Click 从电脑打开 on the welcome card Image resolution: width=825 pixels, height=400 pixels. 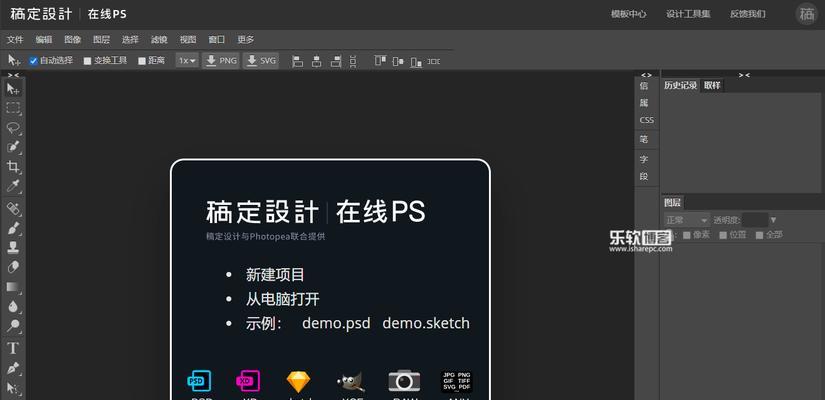coord(283,299)
